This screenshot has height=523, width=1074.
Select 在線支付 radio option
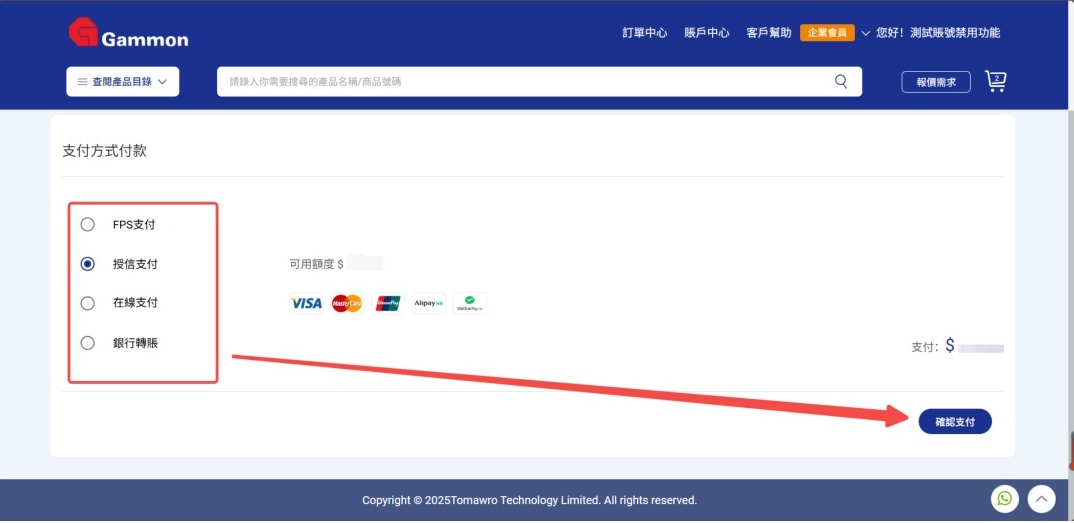coord(88,303)
